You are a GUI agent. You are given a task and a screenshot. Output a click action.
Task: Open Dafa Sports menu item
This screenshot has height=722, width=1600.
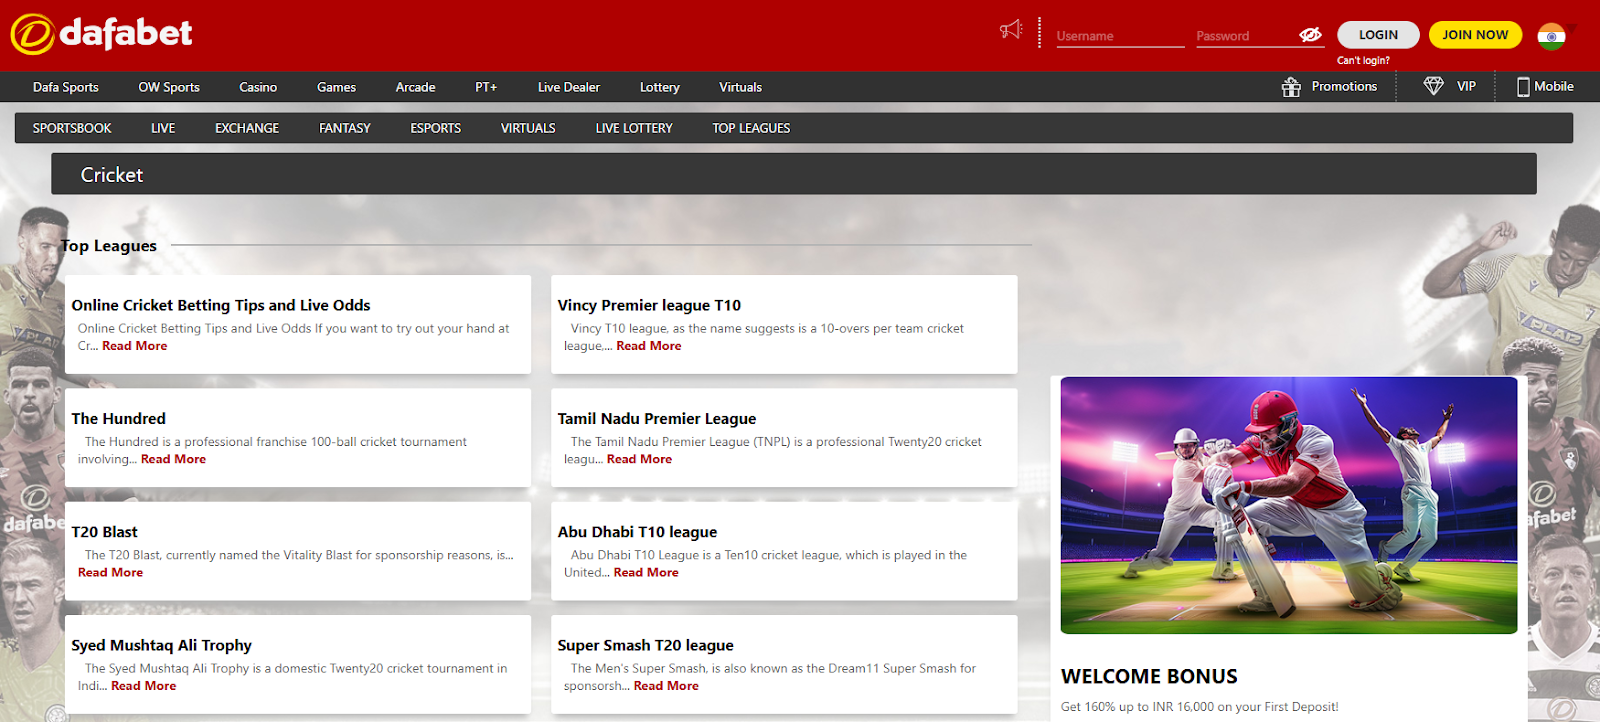(66, 87)
